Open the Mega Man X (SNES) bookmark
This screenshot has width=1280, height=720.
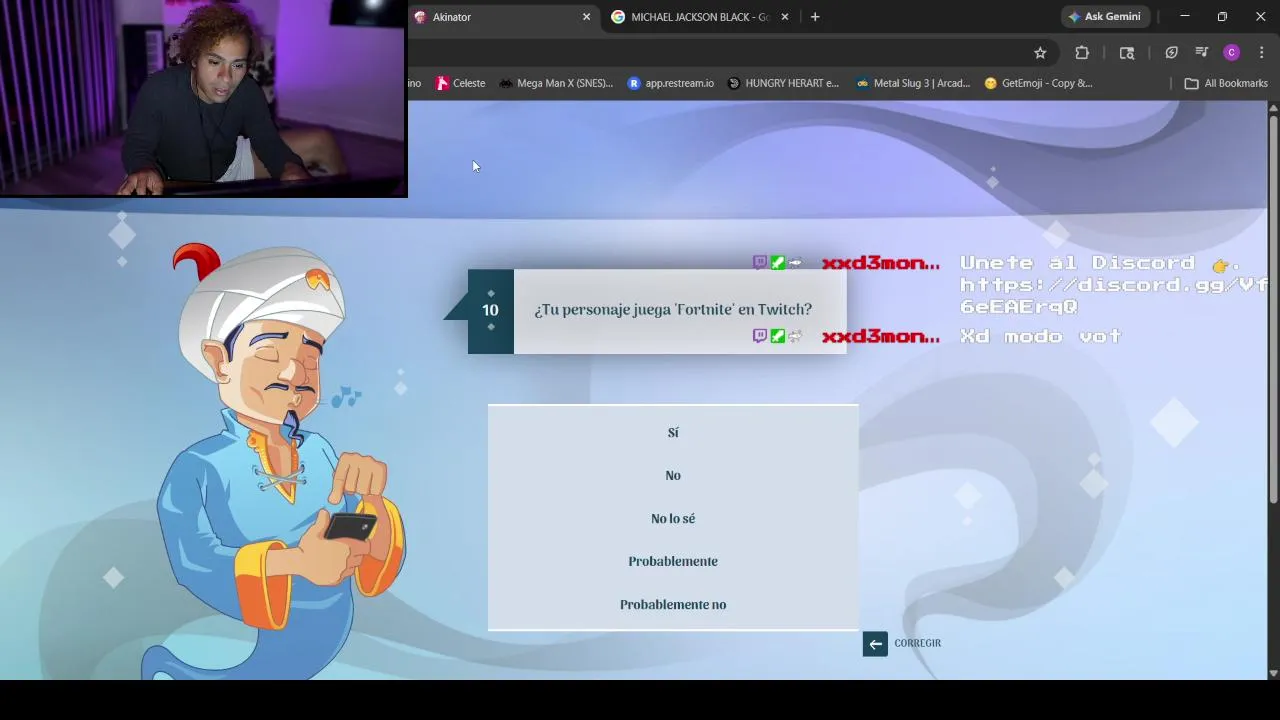click(x=556, y=83)
